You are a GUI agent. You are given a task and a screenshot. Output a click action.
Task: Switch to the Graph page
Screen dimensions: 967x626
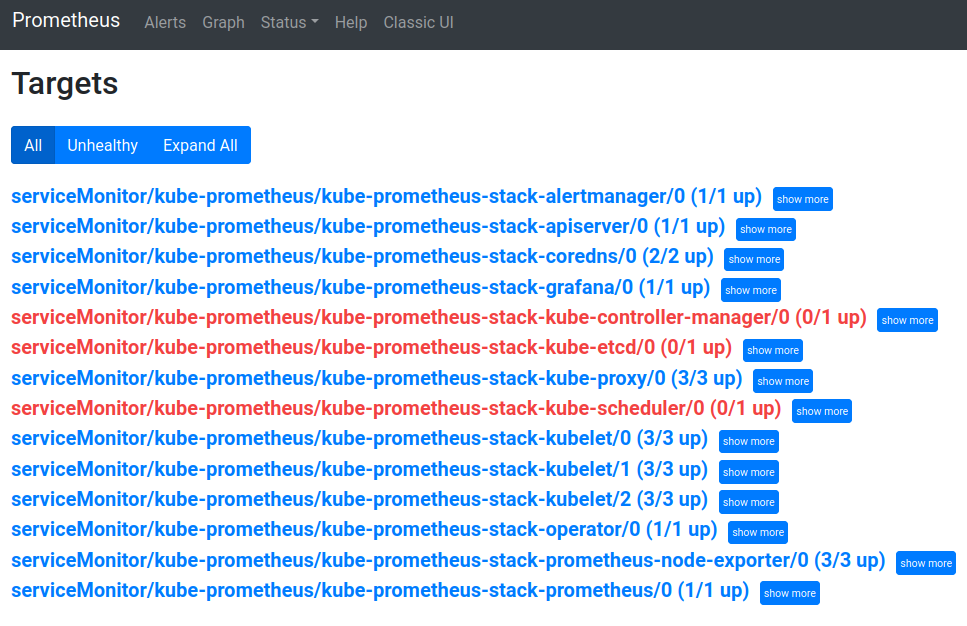point(223,22)
